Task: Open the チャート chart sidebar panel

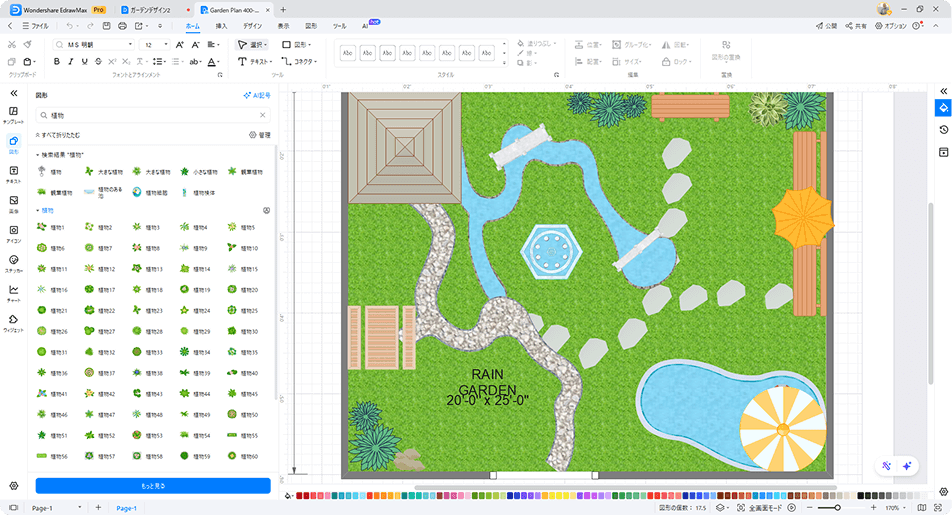Action: coord(13,293)
